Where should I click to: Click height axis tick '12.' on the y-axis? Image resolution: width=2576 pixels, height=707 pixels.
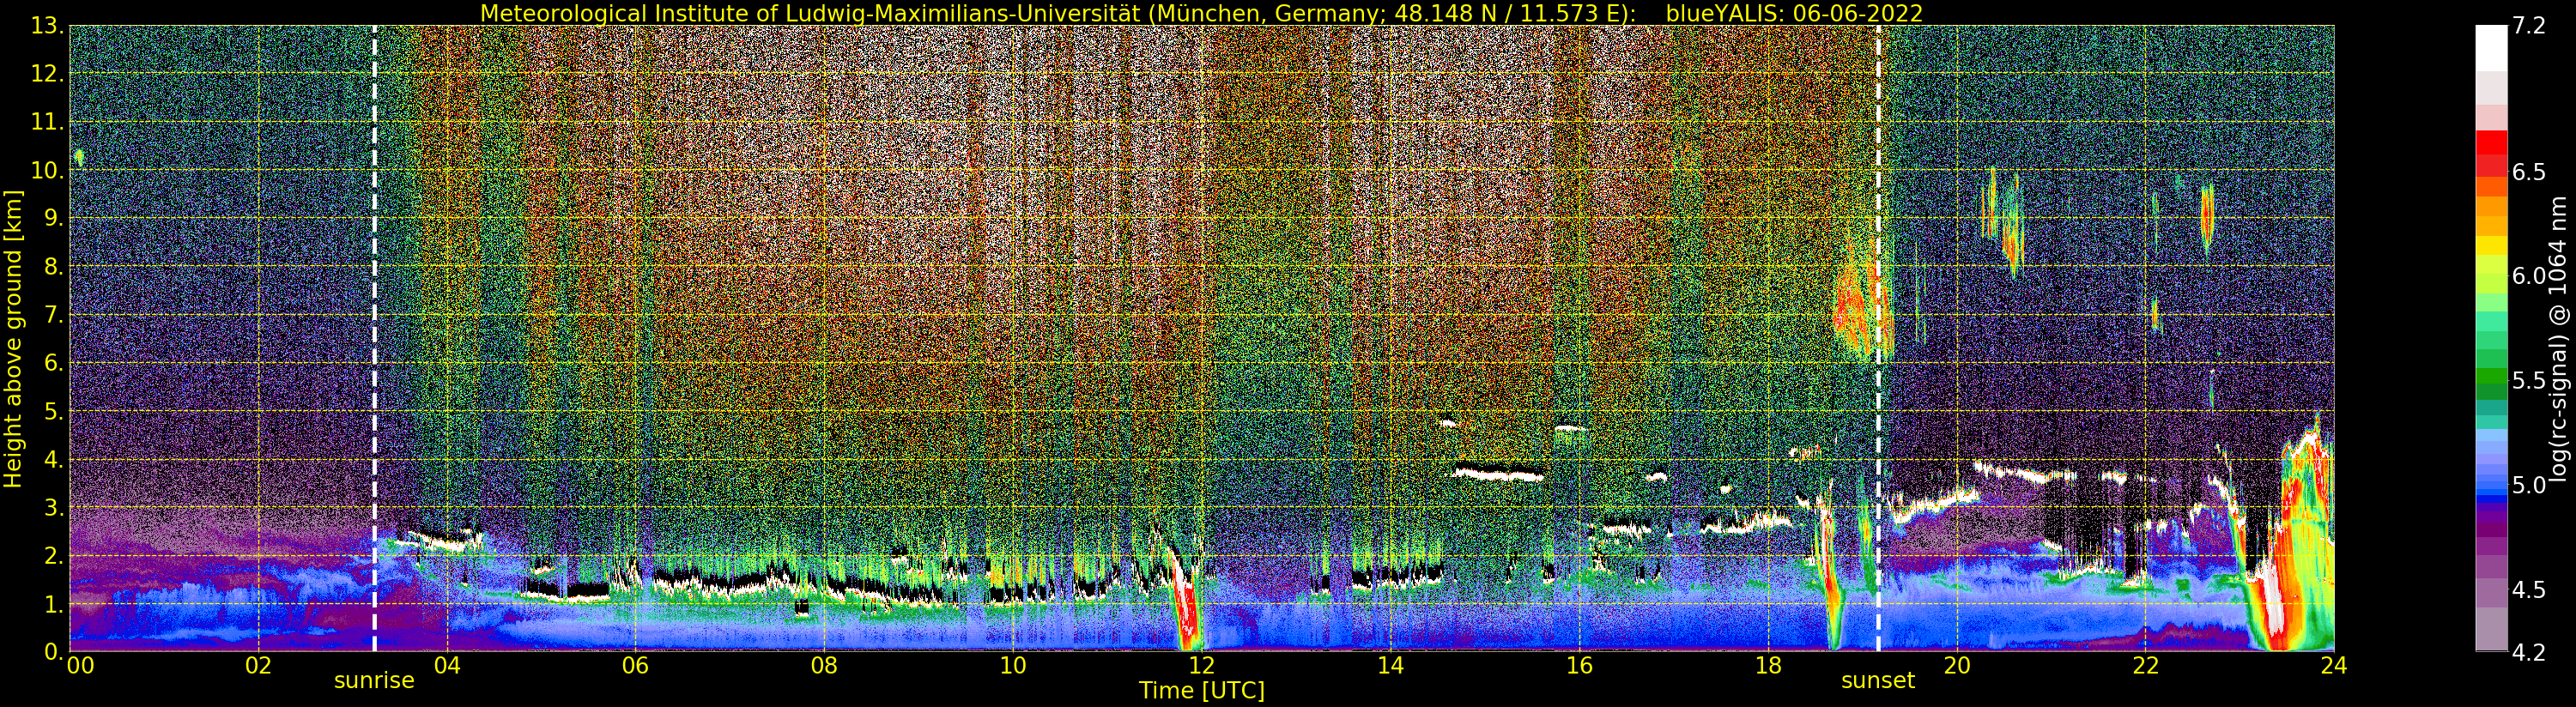pyautogui.click(x=48, y=74)
